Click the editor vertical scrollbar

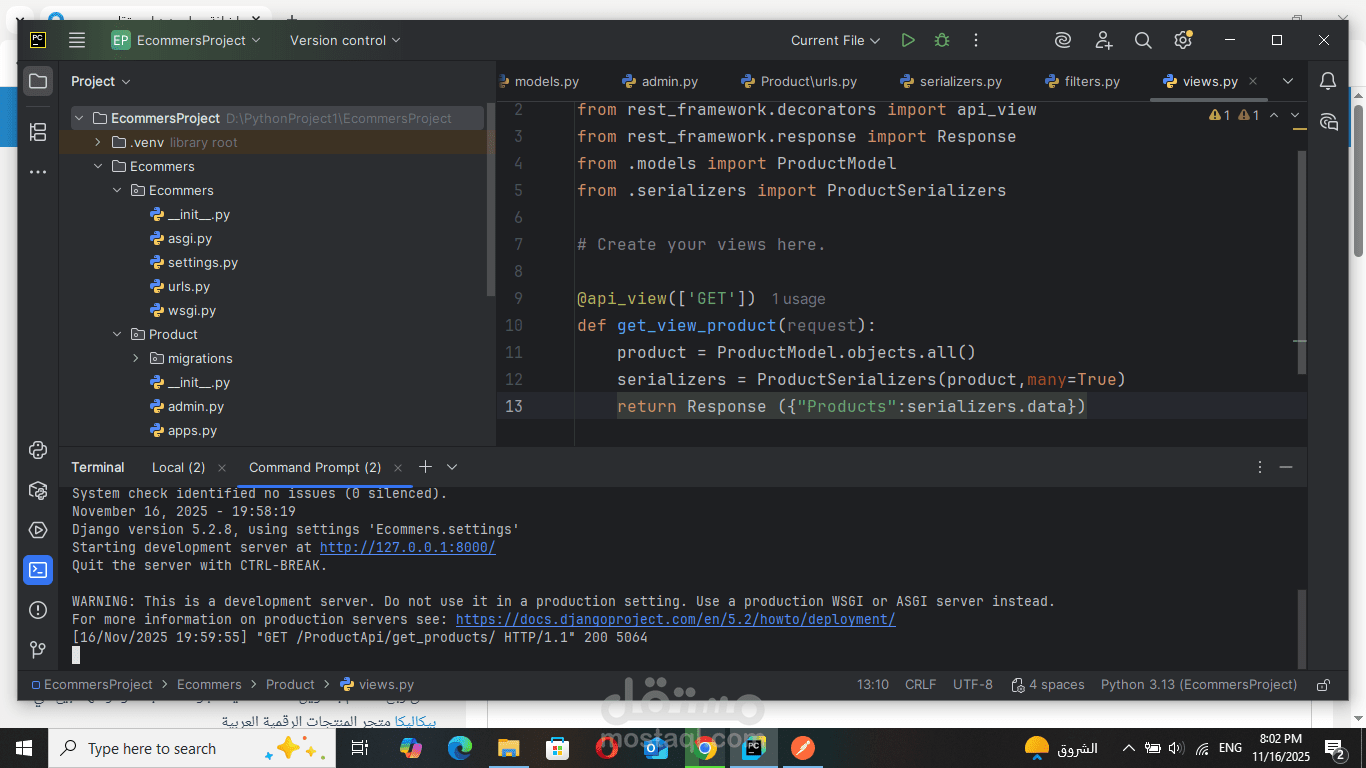click(1301, 263)
